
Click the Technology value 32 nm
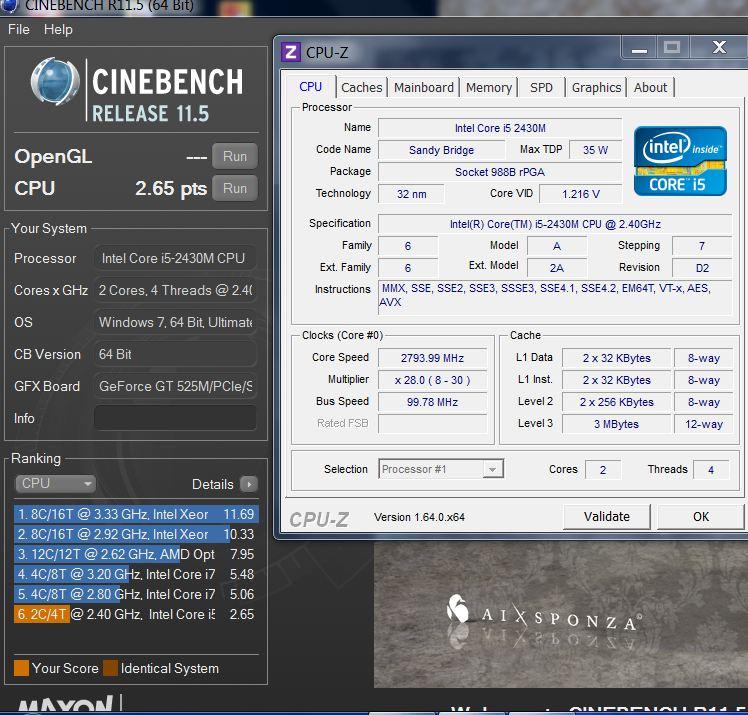pyautogui.click(x=411, y=194)
